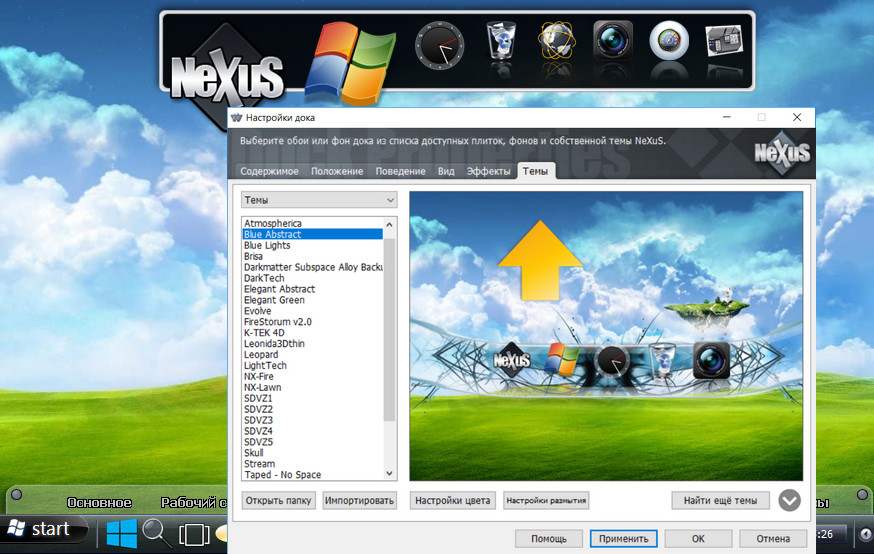Image resolution: width=874 pixels, height=554 pixels.
Task: Open taskbar magnifier search icon
Action: [x=157, y=533]
